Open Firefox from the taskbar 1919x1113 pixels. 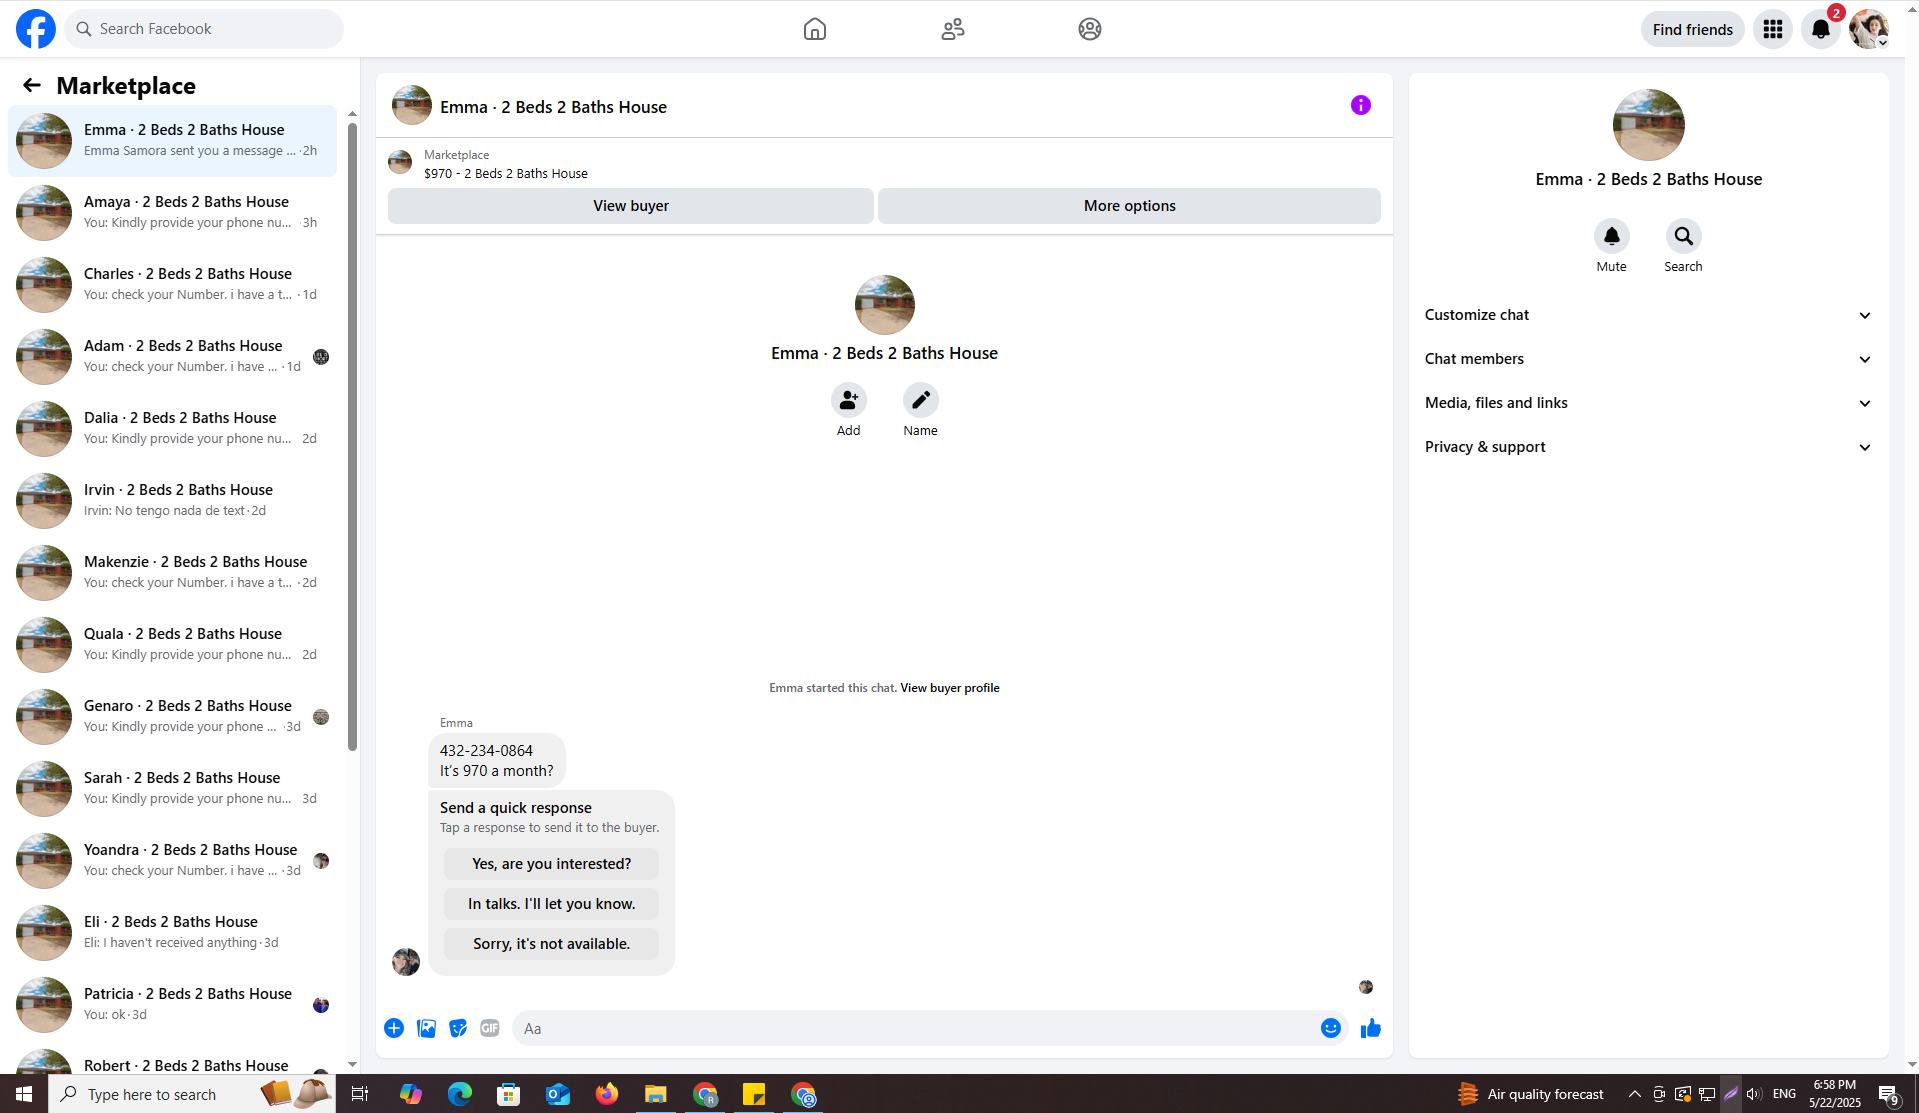point(607,1094)
